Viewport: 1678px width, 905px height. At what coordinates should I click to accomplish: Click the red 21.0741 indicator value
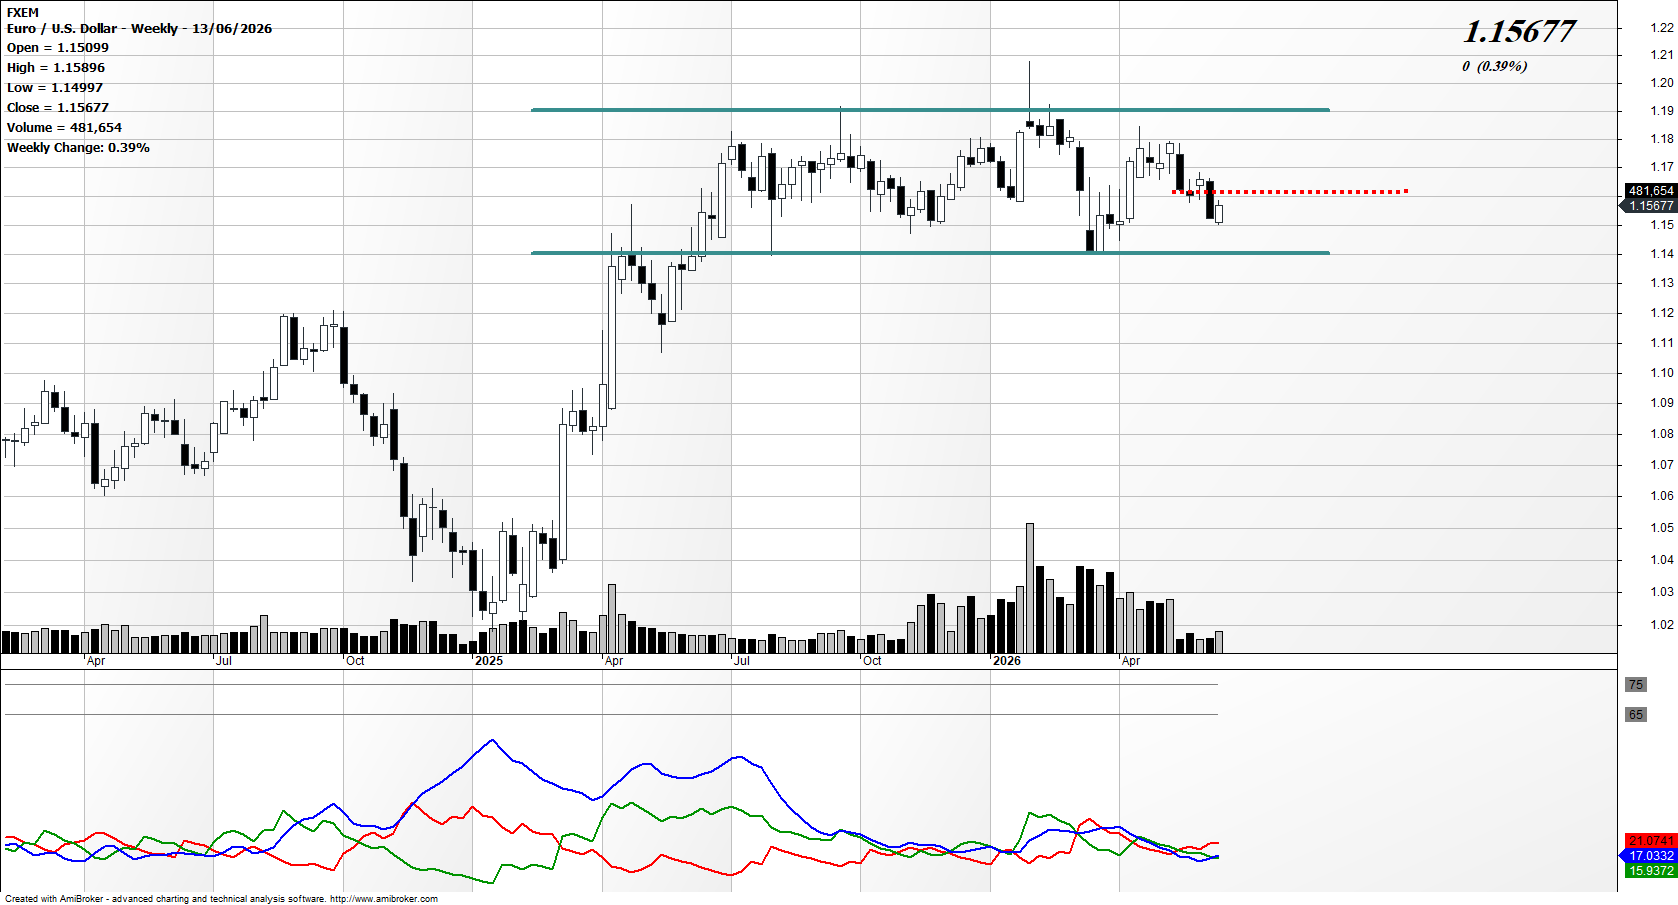click(1651, 841)
